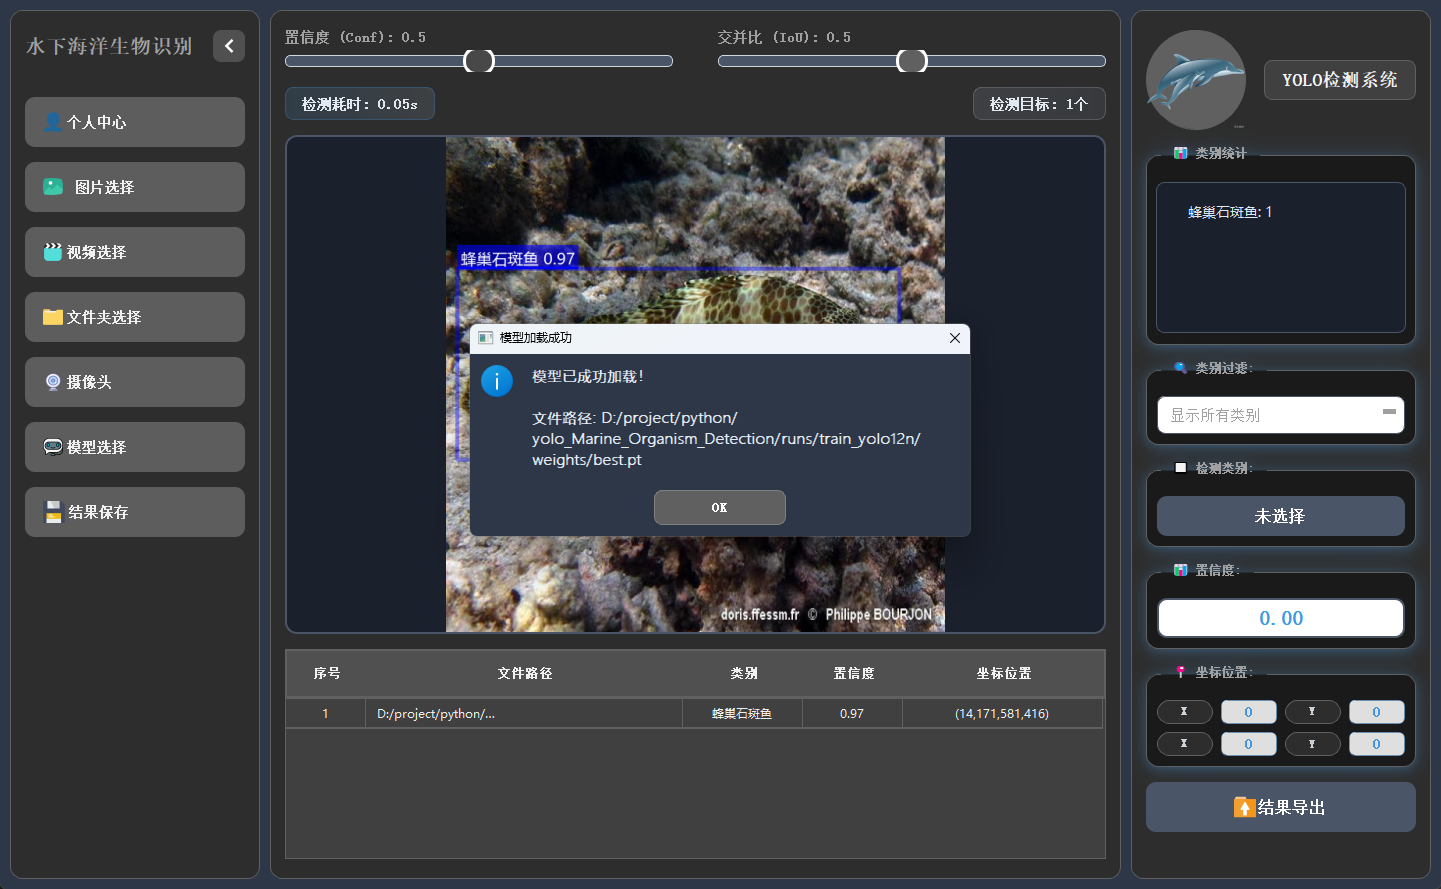Click the 文件夹选择 folder icon
This screenshot has height=889, width=1441.
[53, 317]
